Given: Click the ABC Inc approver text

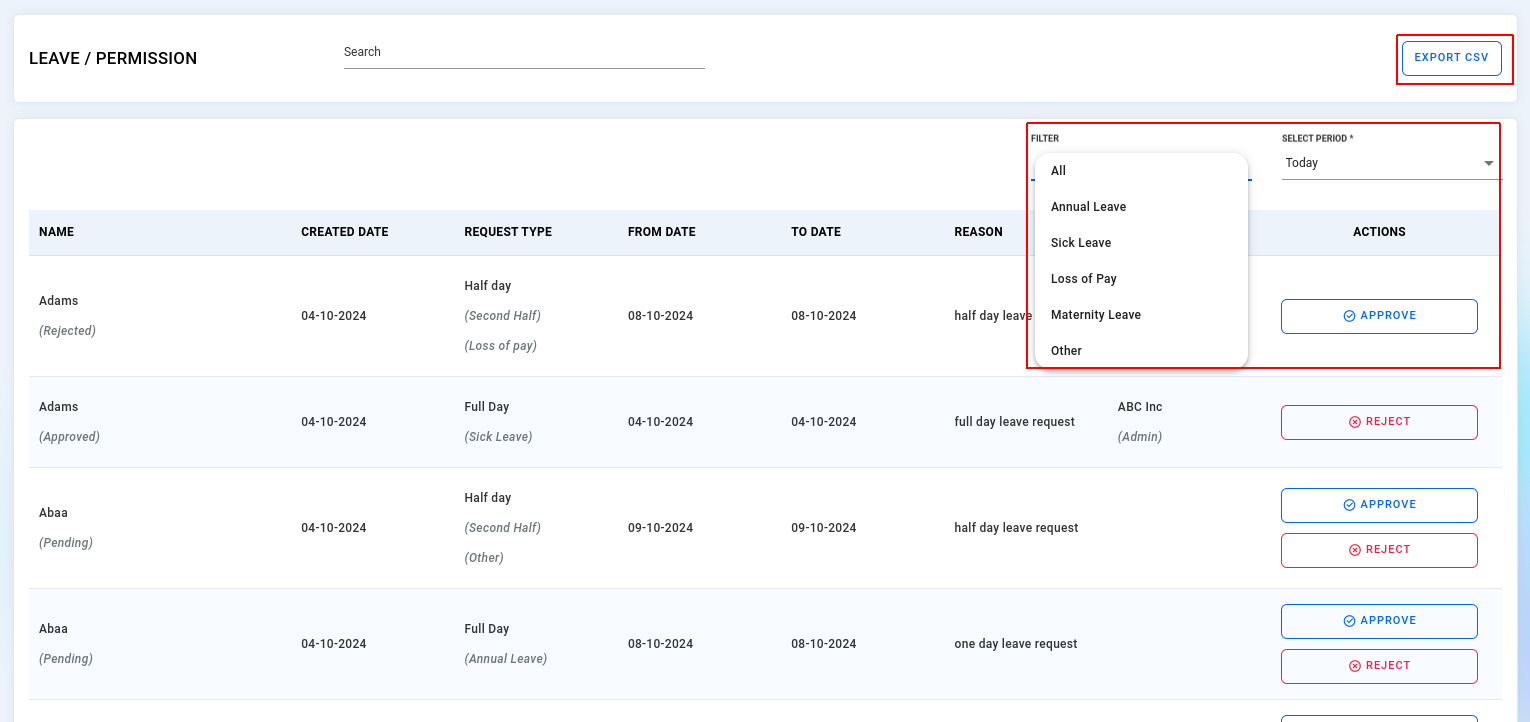Looking at the screenshot, I should [1140, 407].
